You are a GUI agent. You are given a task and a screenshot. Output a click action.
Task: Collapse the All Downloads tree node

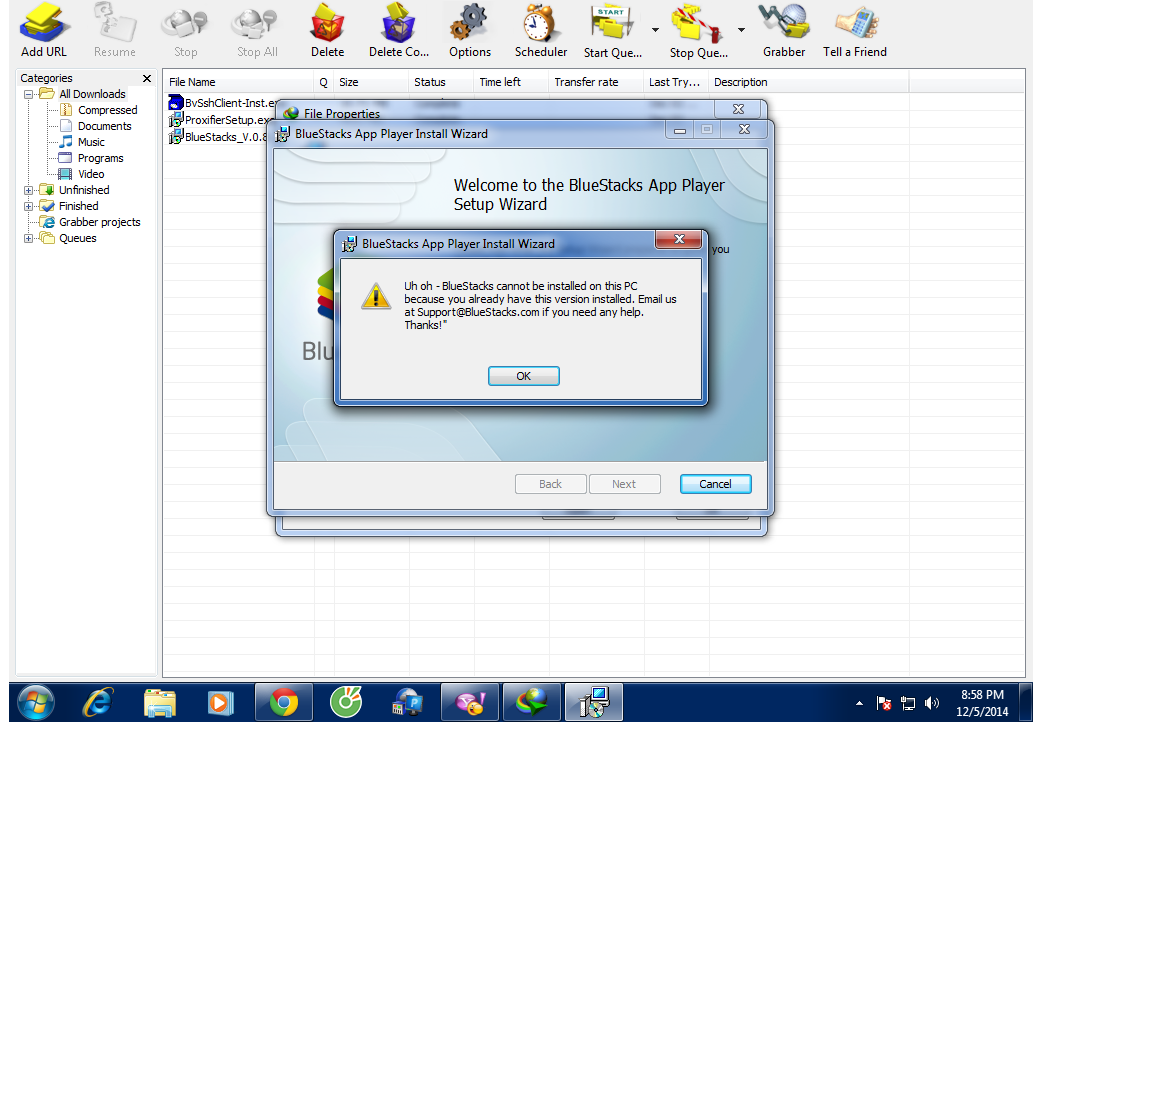coord(28,95)
